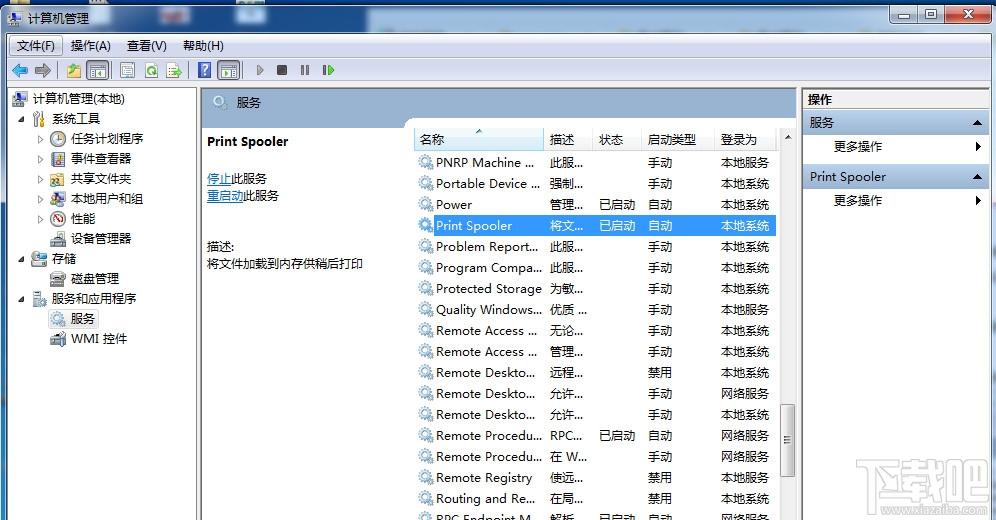Collapse the Print Spooler actions section arrow
996x520 pixels.
click(978, 177)
